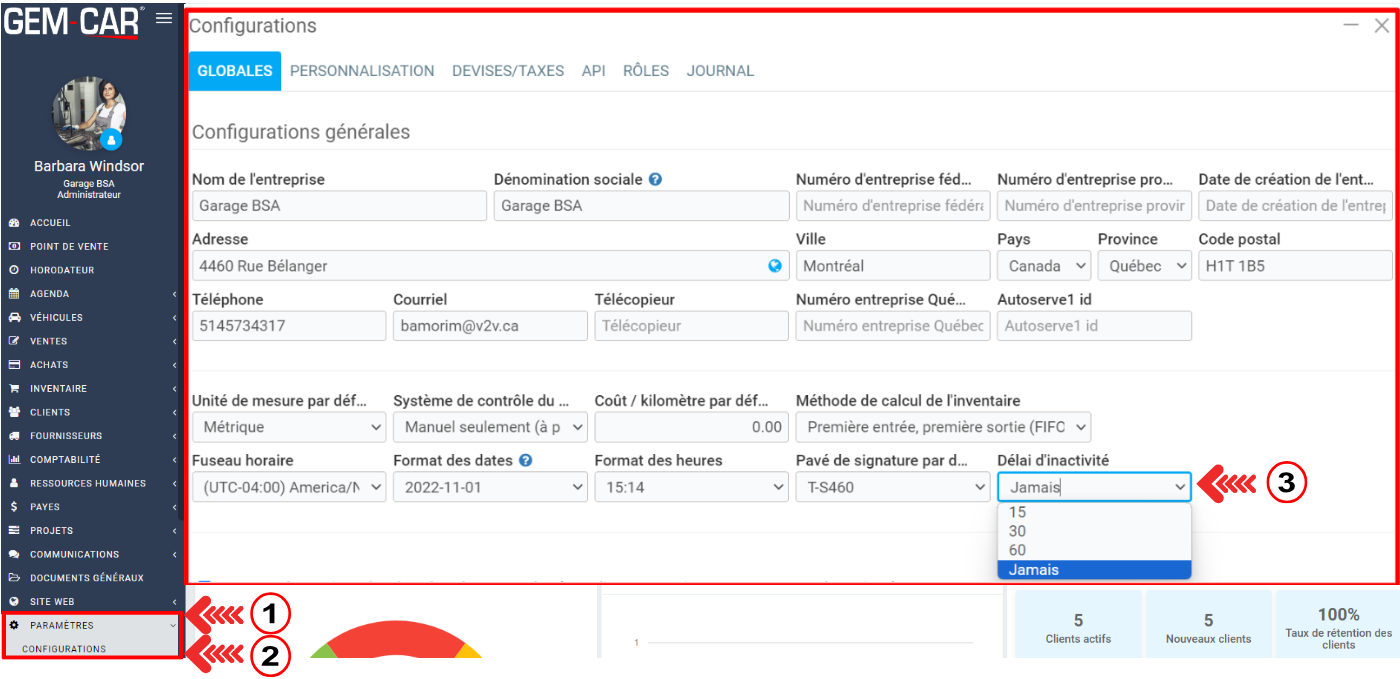The image size is (1400, 679).
Task: Click the Horodateur clock icon
Action: (14, 270)
